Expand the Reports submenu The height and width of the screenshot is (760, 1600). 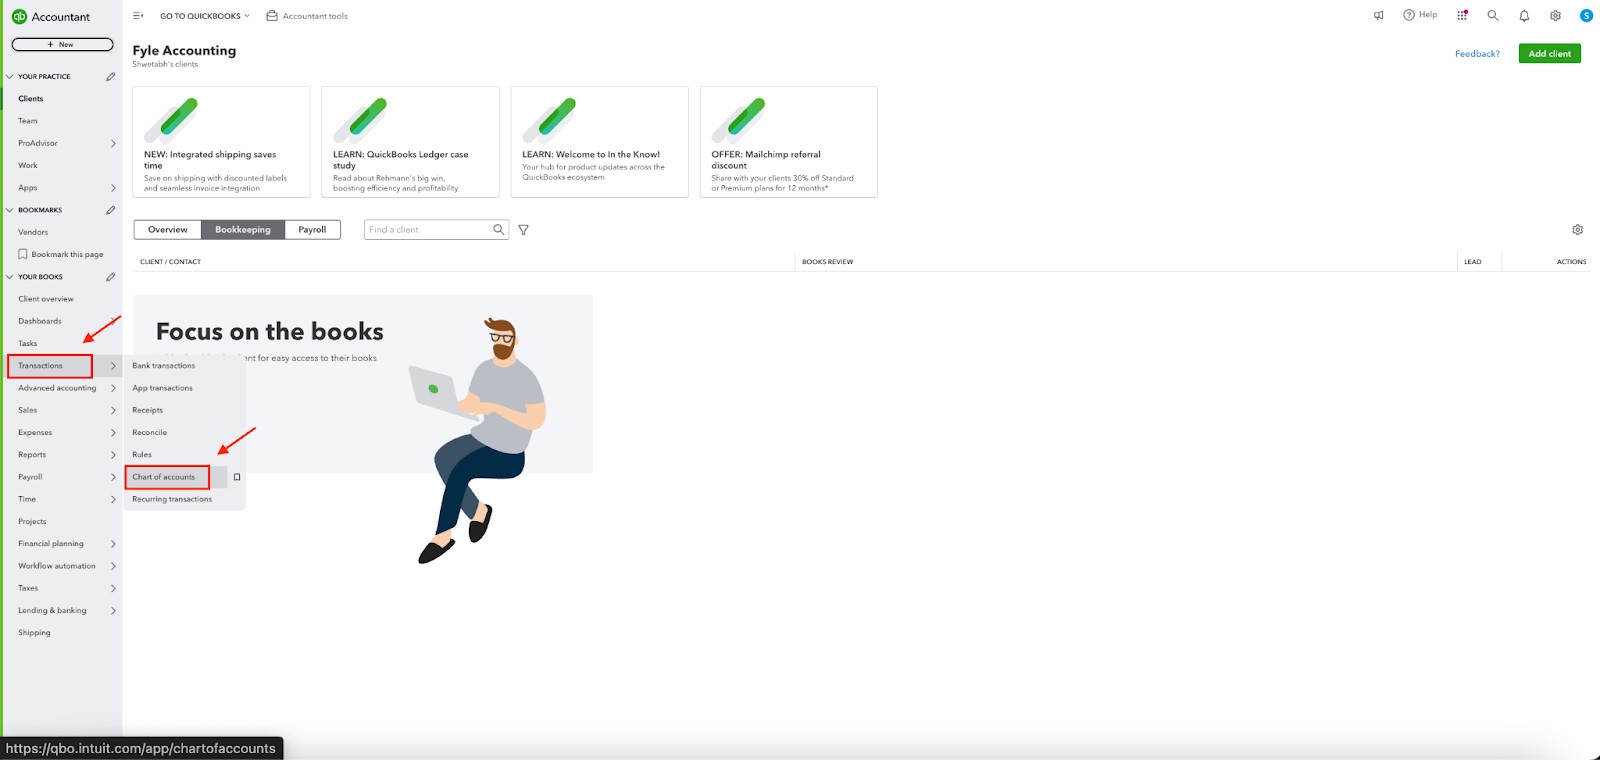tap(113, 455)
